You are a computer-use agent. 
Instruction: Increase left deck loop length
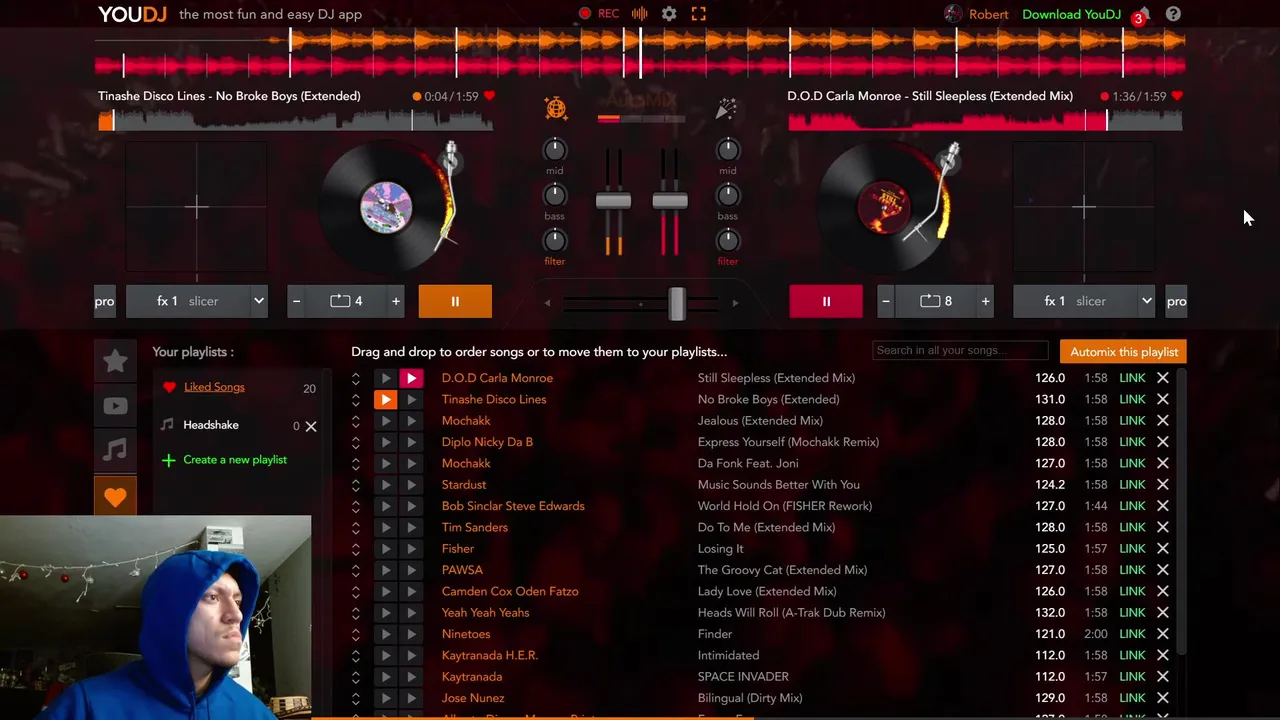click(396, 301)
